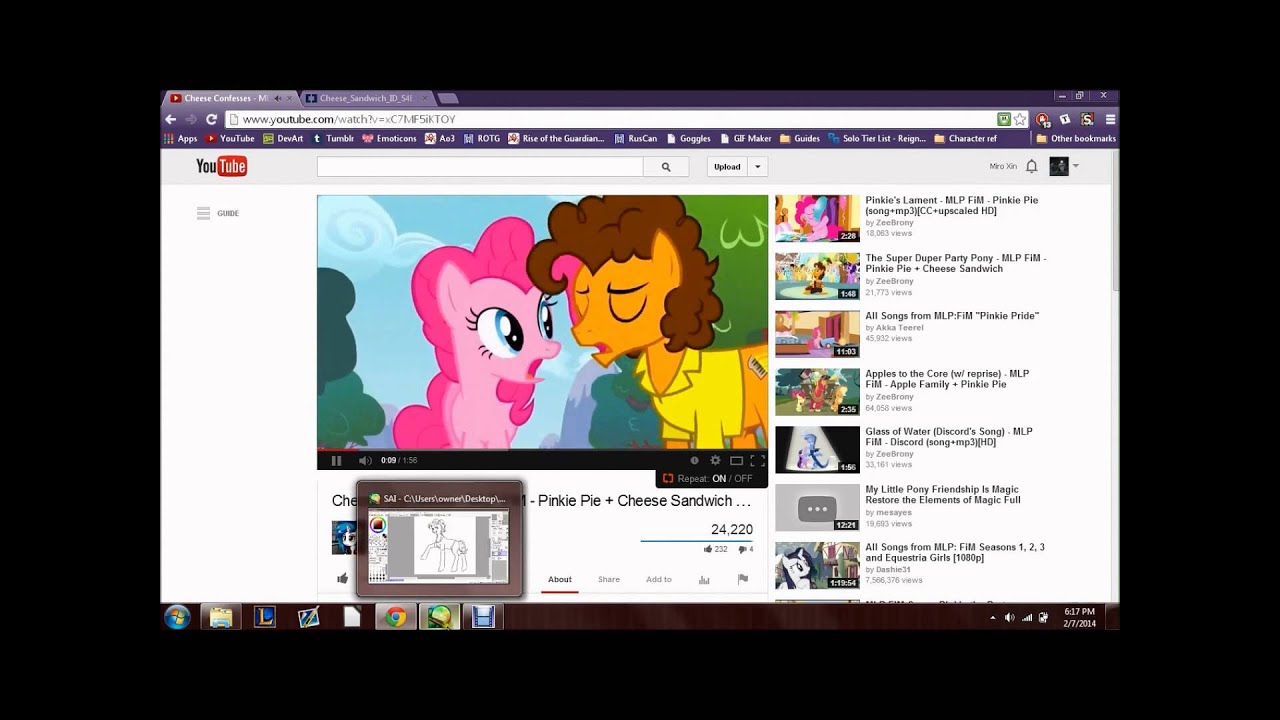Mute the video using the speaker icon
1280x720 pixels.
tap(364, 460)
